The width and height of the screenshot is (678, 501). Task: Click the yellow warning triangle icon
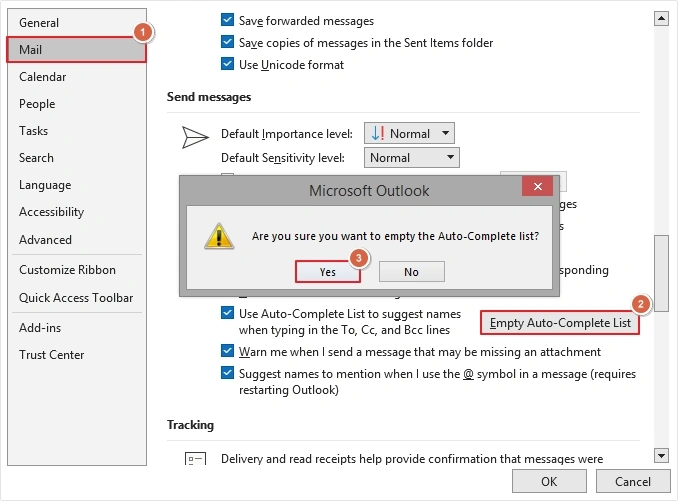point(219,236)
